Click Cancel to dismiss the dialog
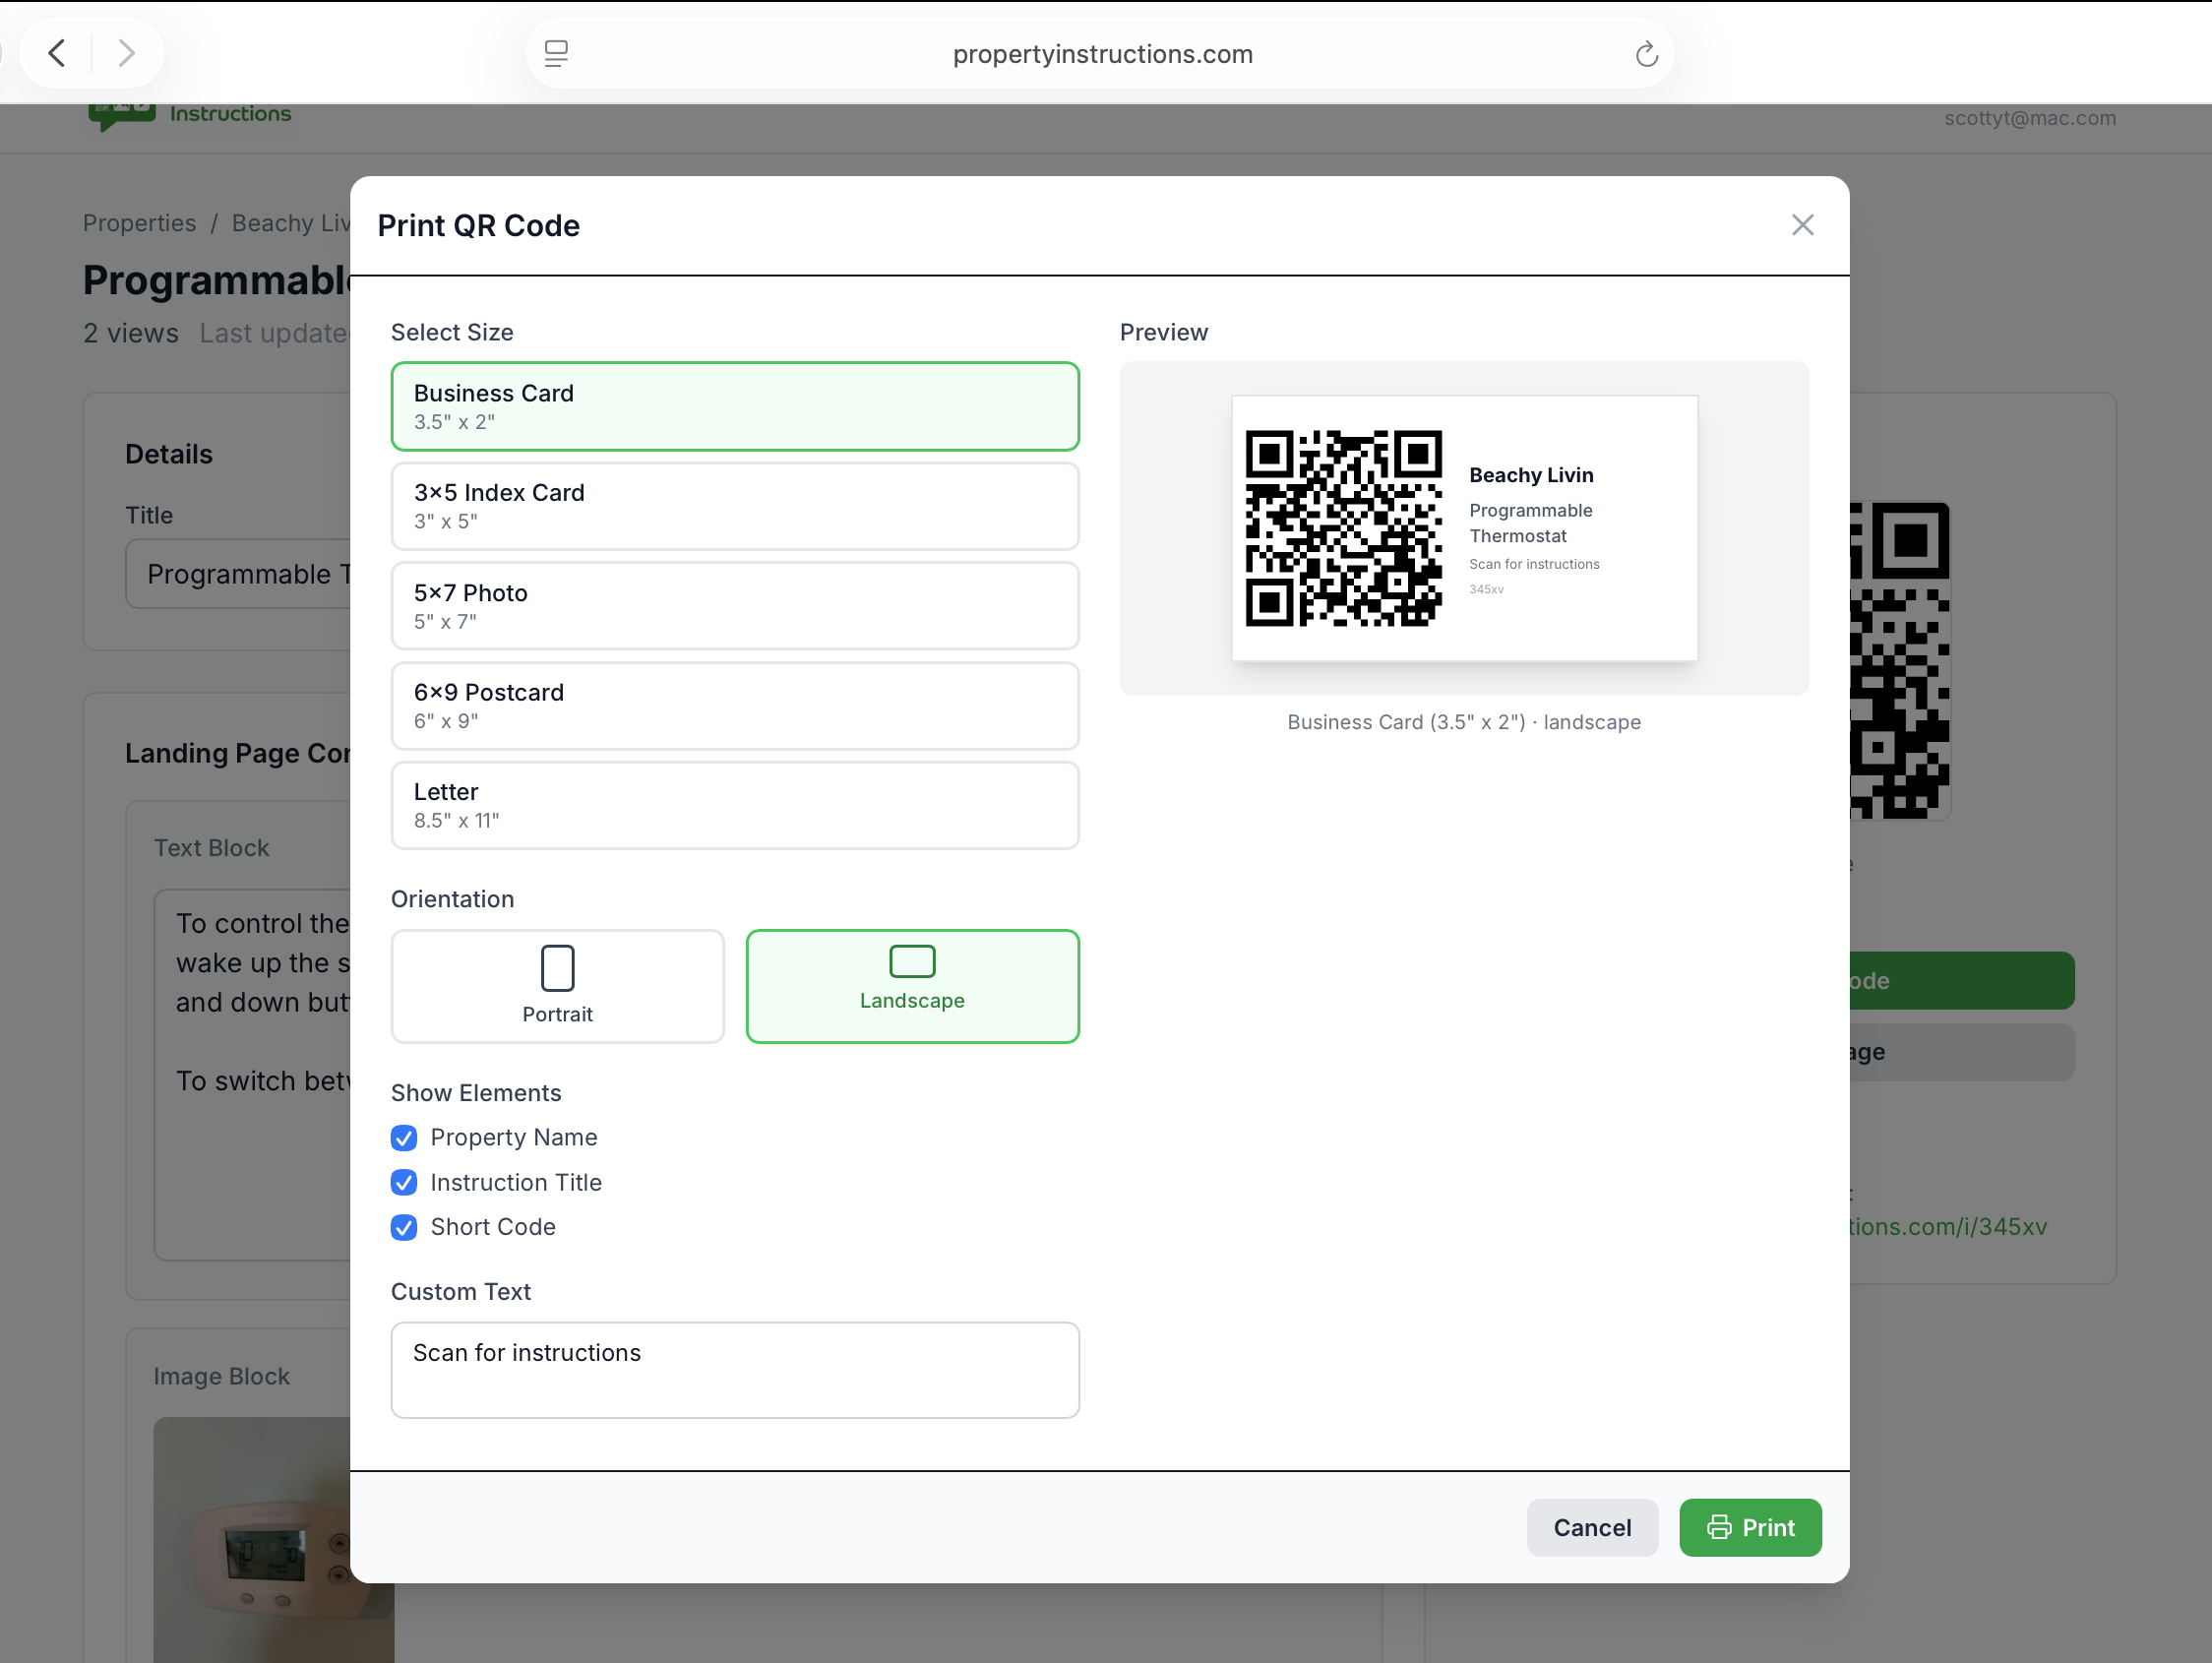The width and height of the screenshot is (2212, 1663). coord(1592,1527)
